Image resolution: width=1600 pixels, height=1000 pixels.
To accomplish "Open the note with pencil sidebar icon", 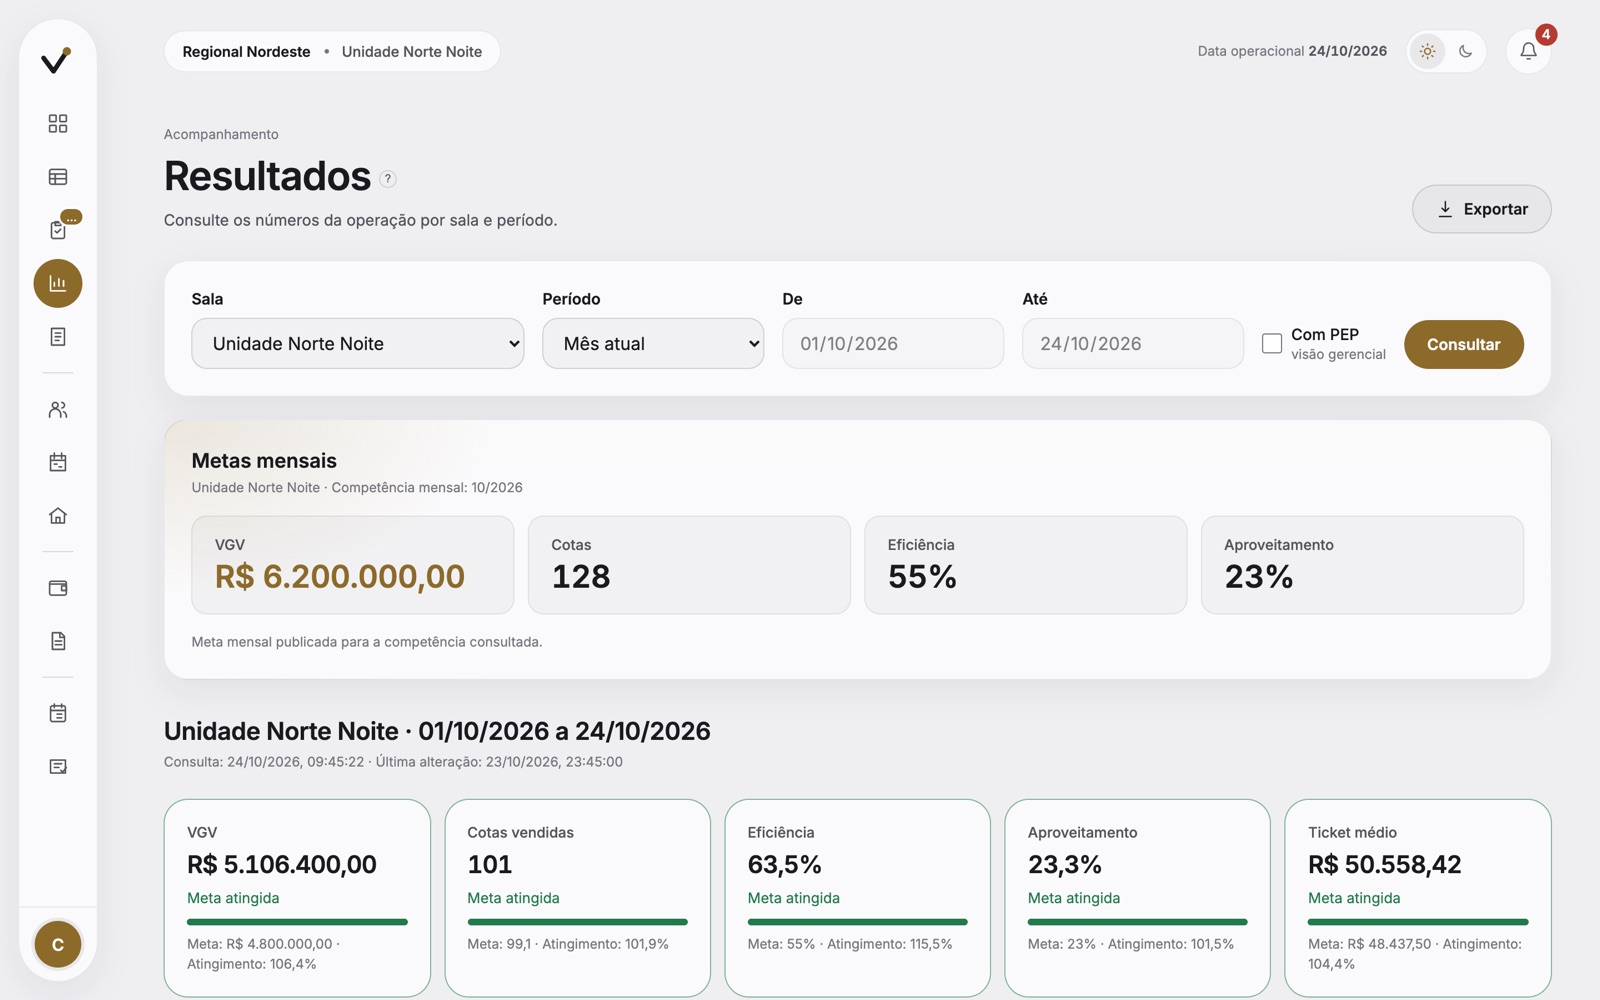I will click(x=58, y=767).
